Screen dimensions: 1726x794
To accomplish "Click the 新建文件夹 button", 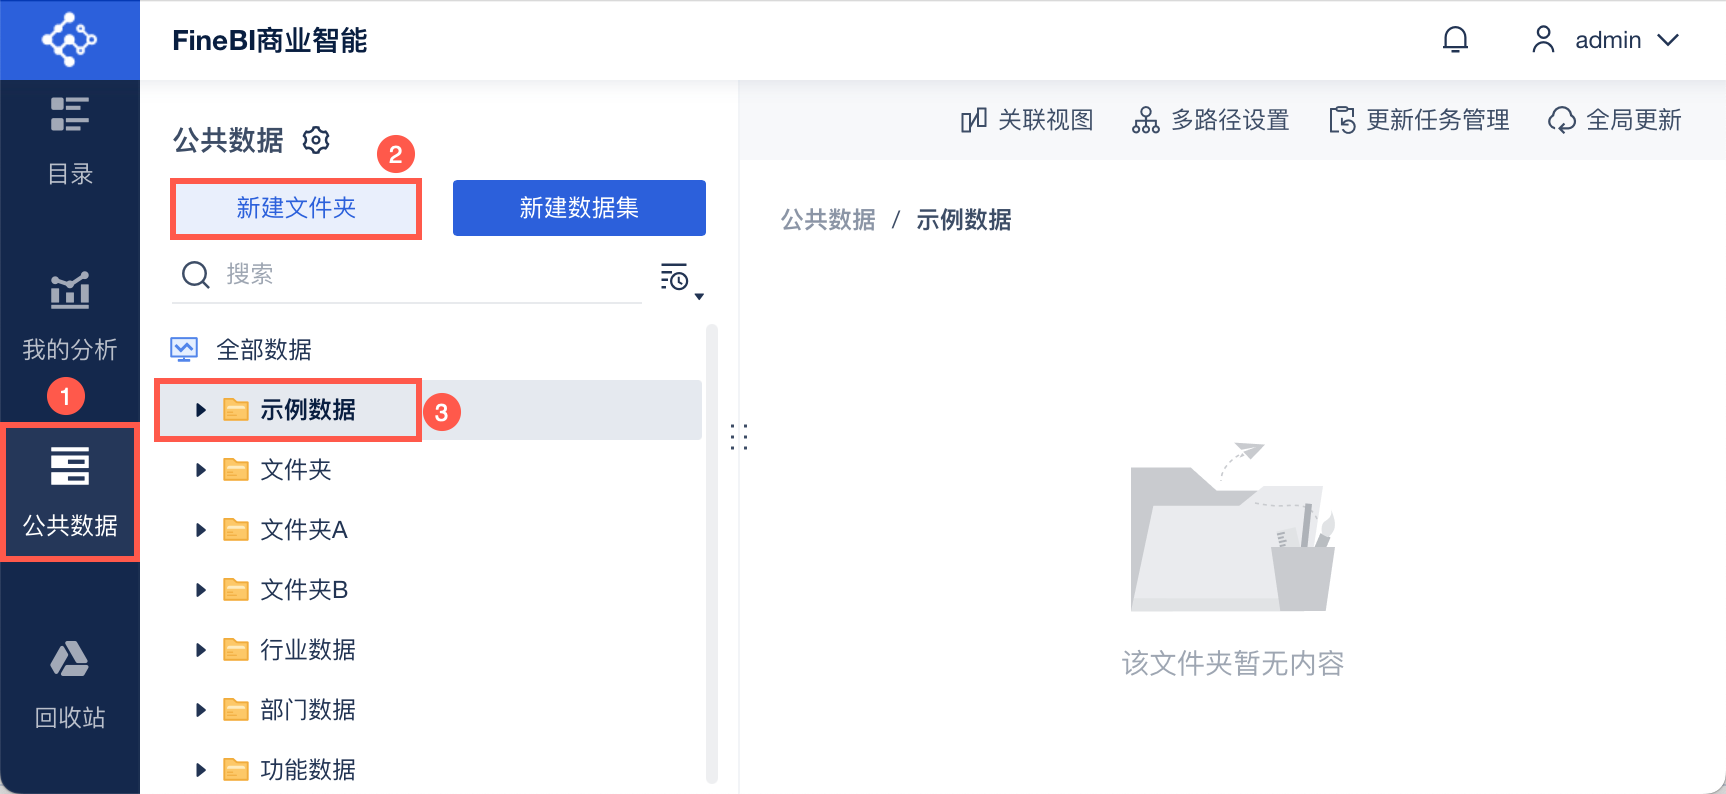I will coord(296,208).
